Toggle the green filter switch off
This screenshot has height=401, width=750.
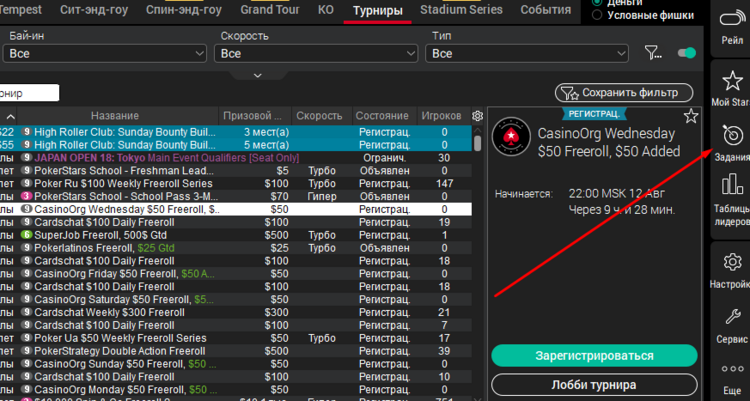[686, 53]
